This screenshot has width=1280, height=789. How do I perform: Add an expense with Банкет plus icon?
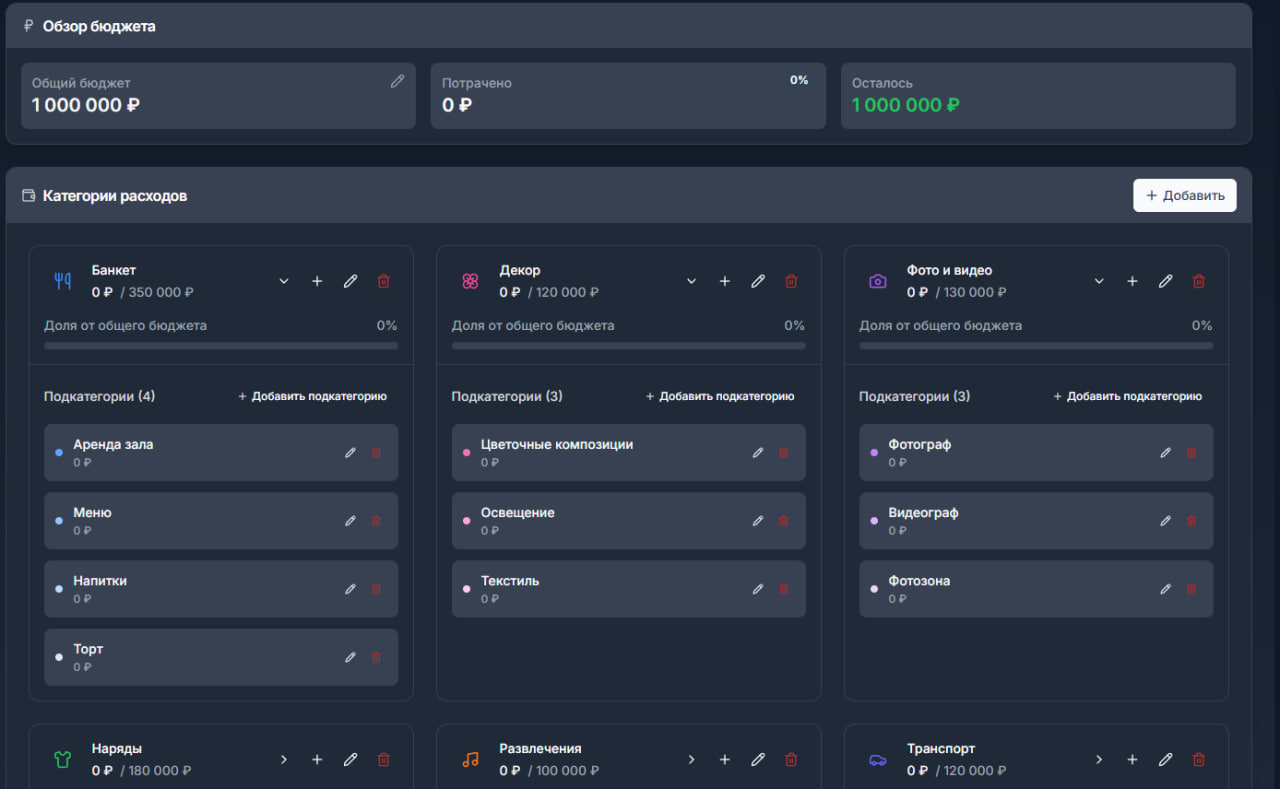click(317, 281)
